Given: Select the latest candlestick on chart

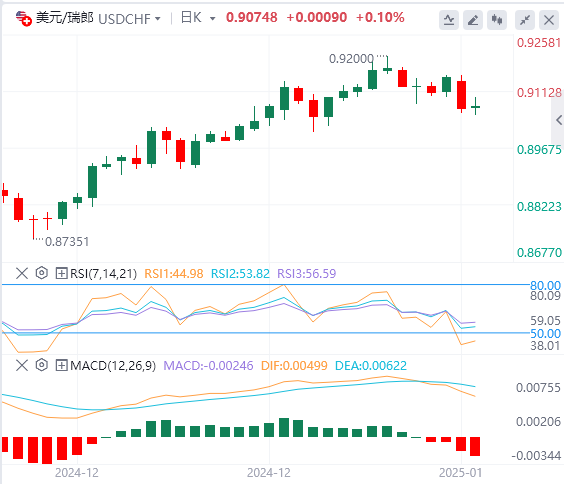Looking at the screenshot, I should click(x=476, y=106).
